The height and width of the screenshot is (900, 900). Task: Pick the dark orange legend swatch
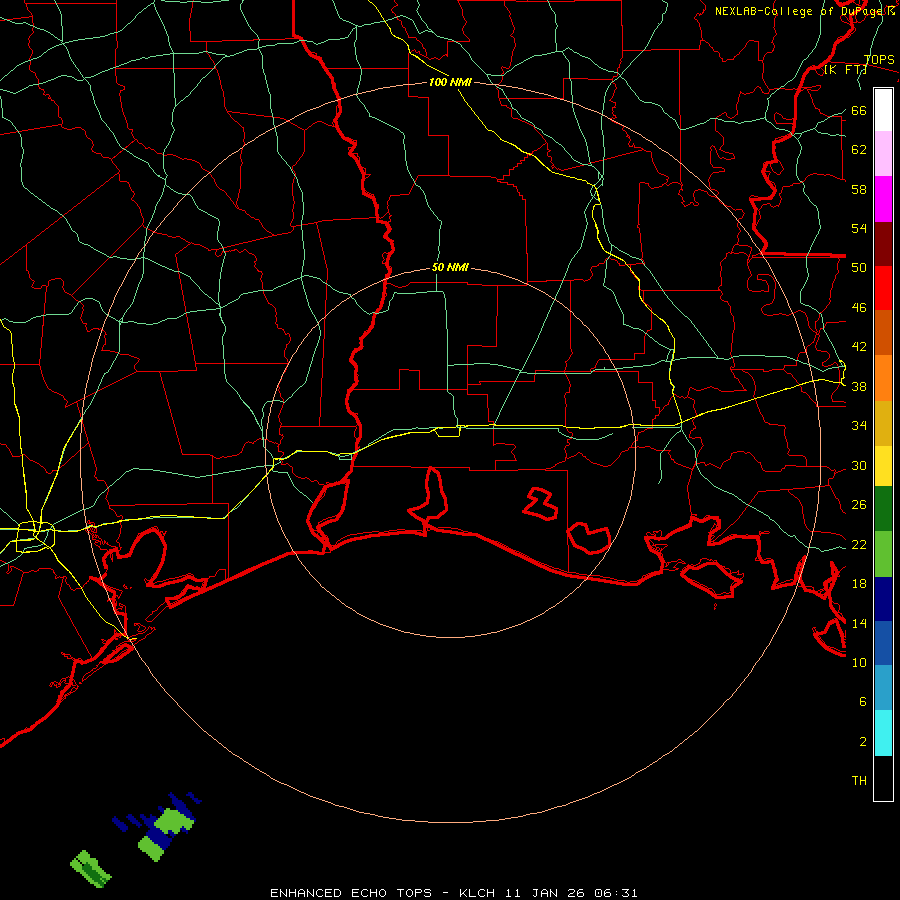pyautogui.click(x=883, y=333)
